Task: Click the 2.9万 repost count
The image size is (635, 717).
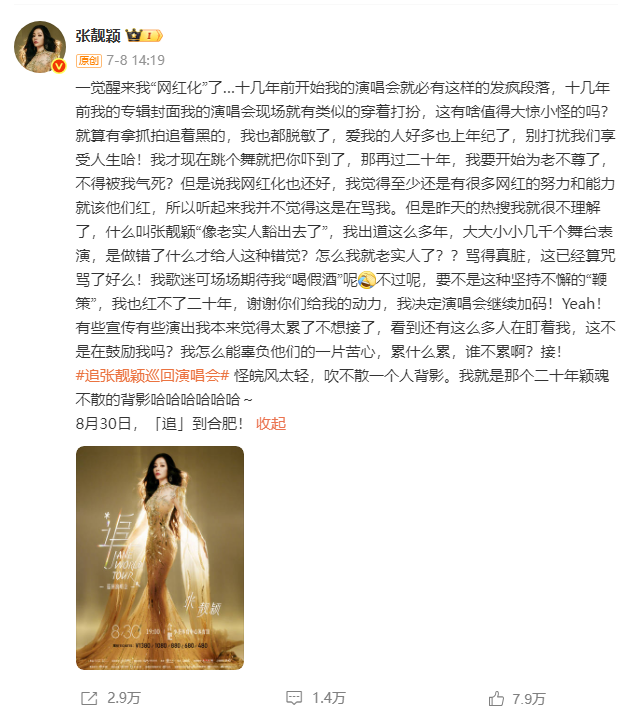Action: pos(123,698)
